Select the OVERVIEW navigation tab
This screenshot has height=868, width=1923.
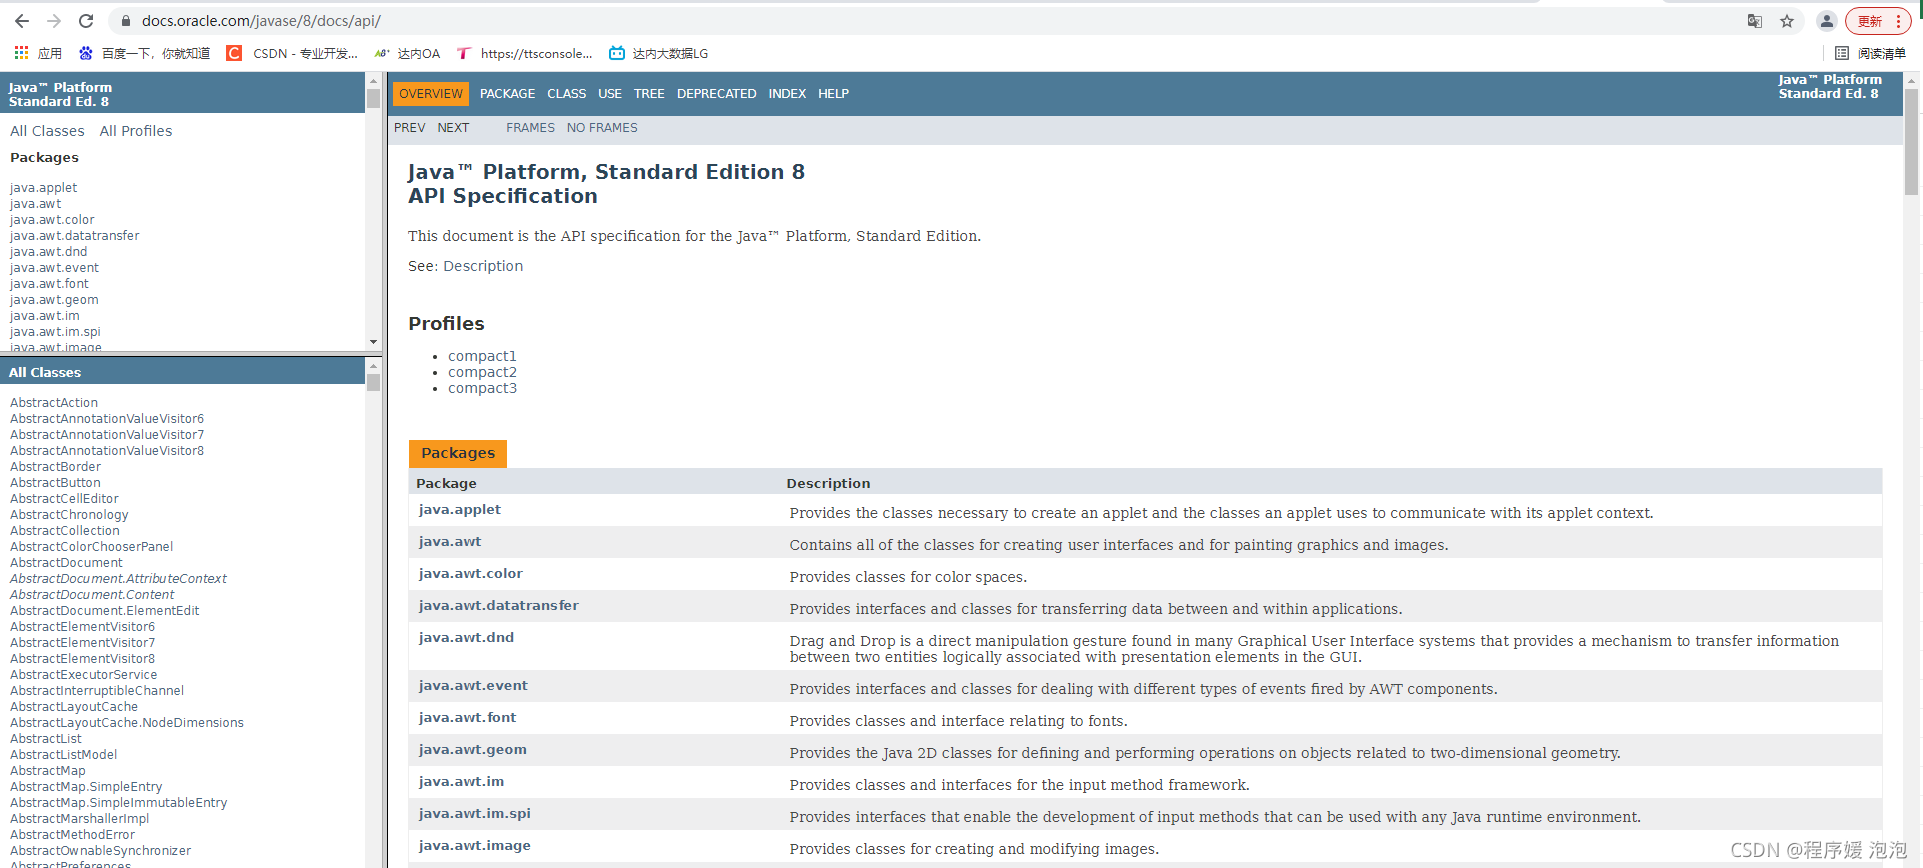click(x=431, y=93)
